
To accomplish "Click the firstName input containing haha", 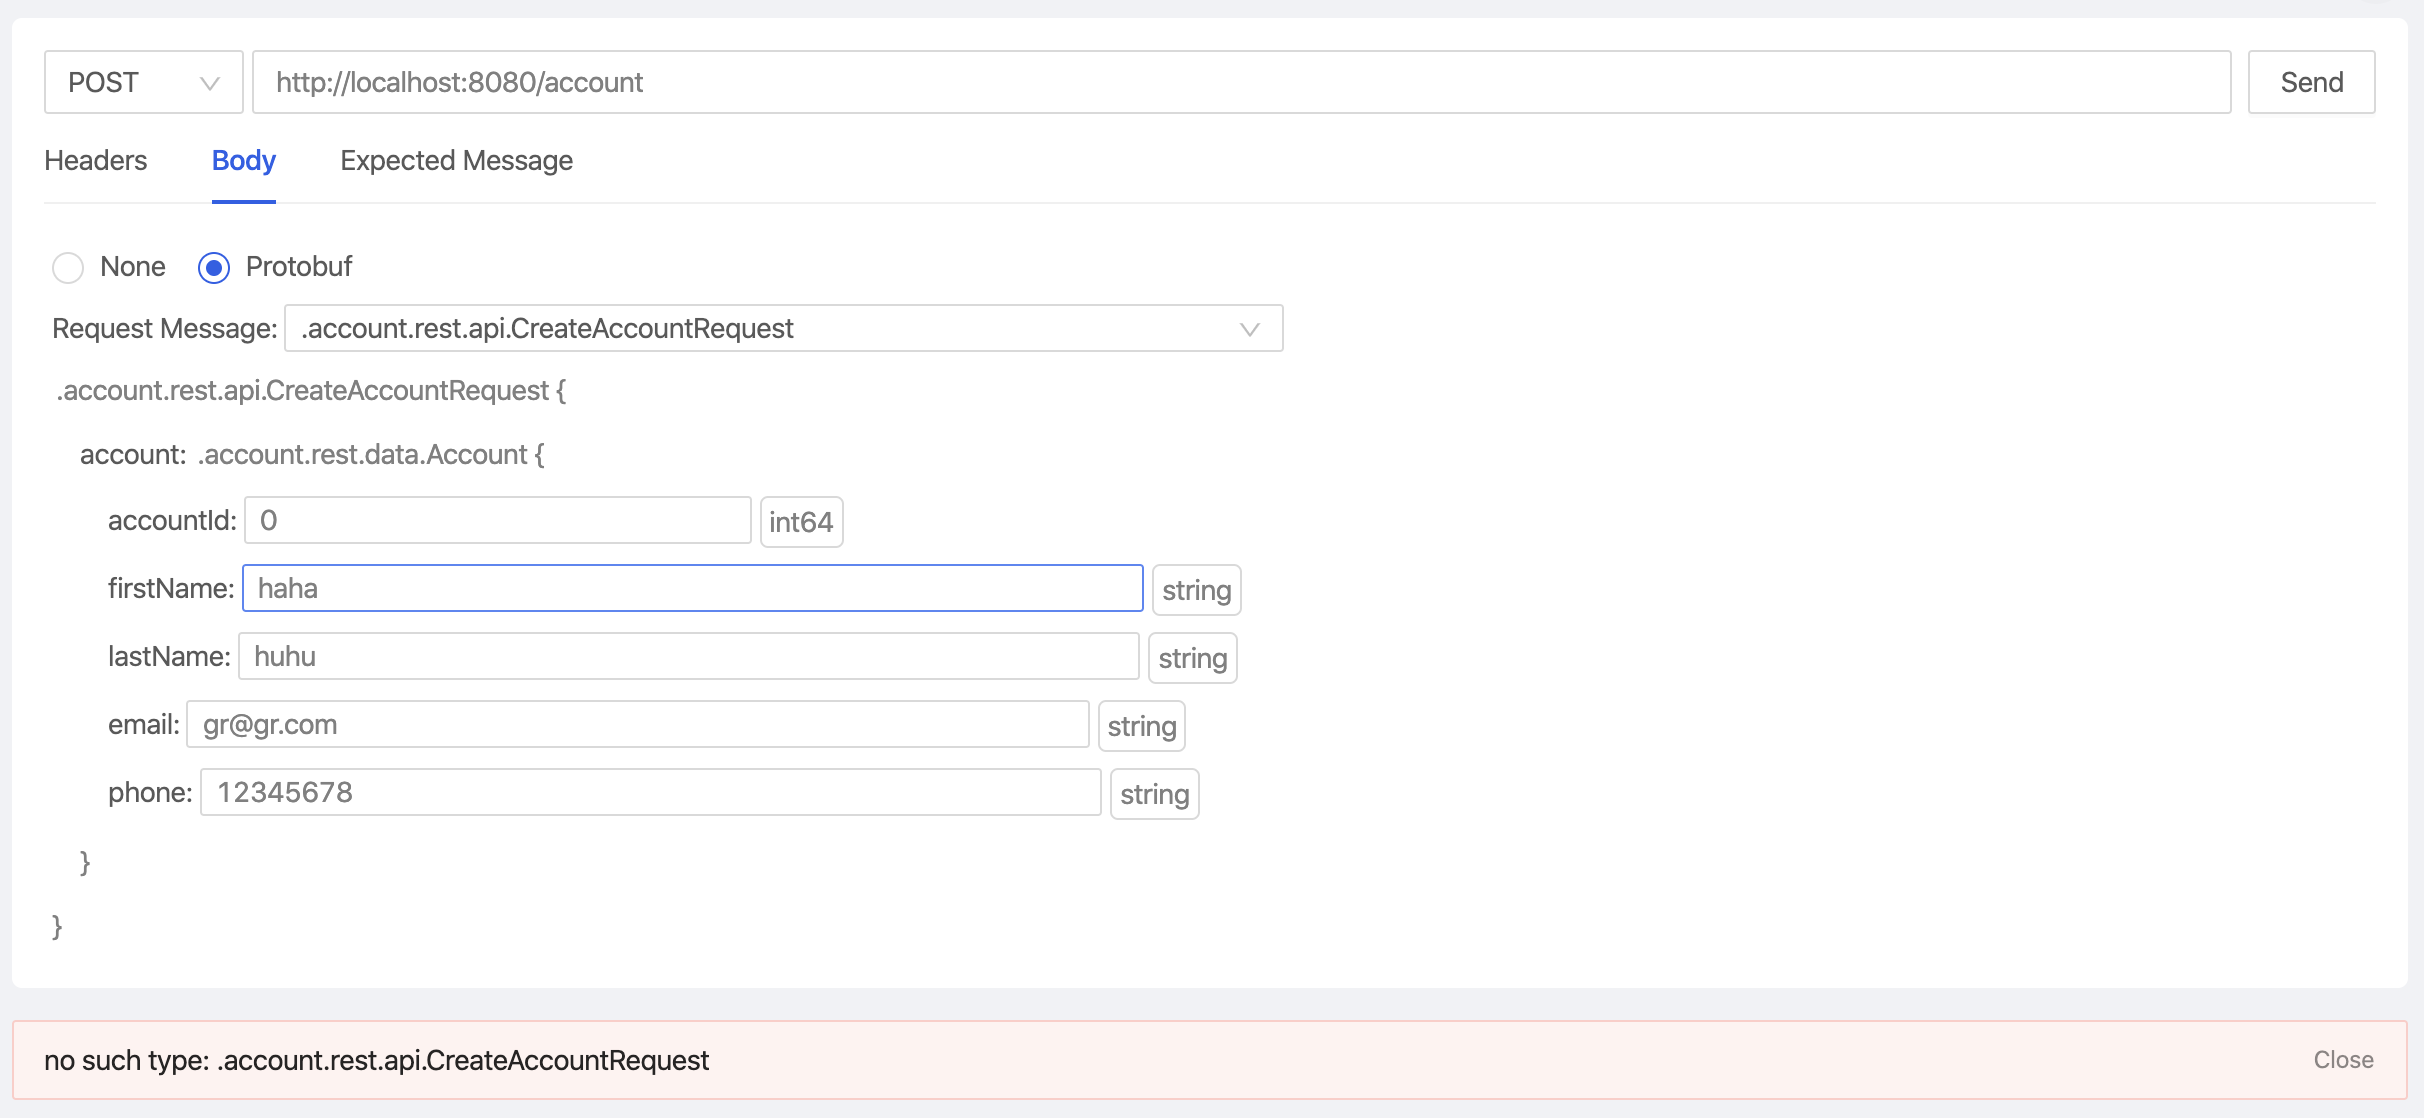I will click(x=692, y=588).
